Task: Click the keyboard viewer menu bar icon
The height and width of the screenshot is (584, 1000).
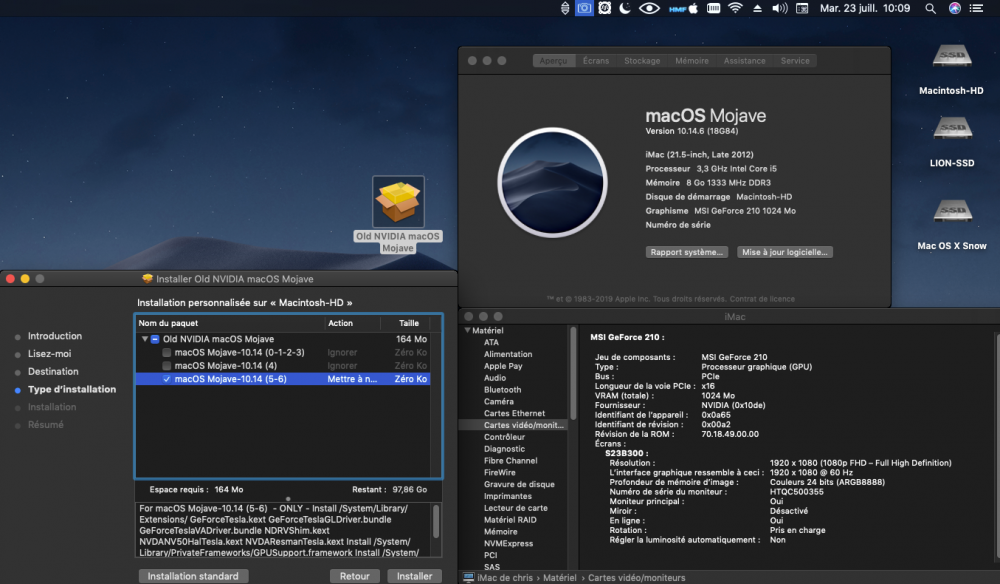Action: click(802, 8)
